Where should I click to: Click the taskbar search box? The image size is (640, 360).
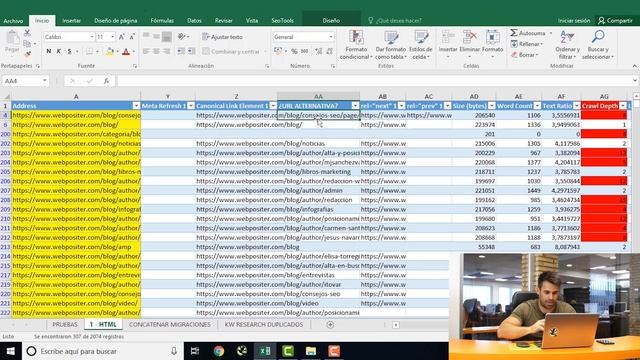(x=103, y=351)
